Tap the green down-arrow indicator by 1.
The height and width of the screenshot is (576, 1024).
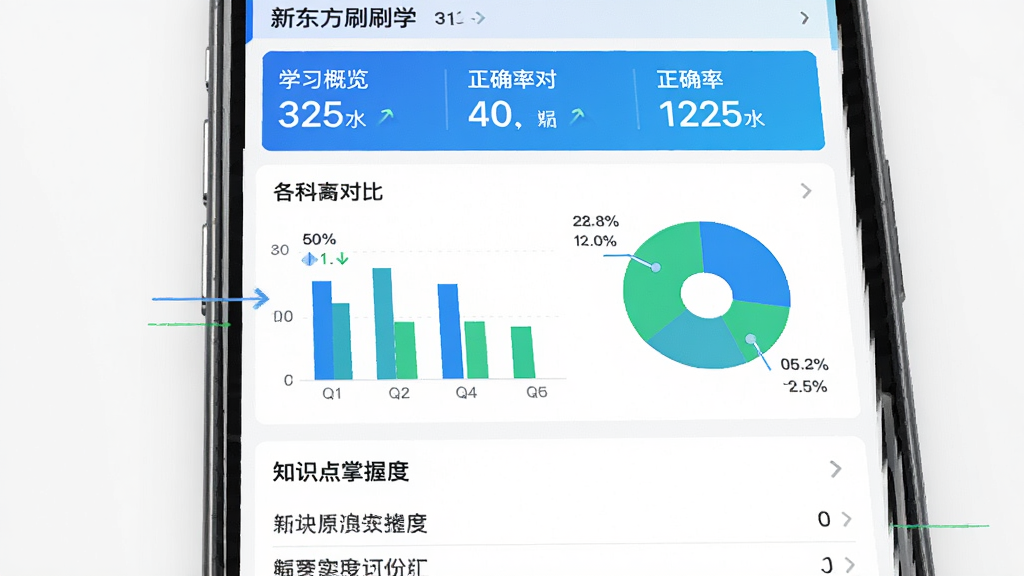342,259
